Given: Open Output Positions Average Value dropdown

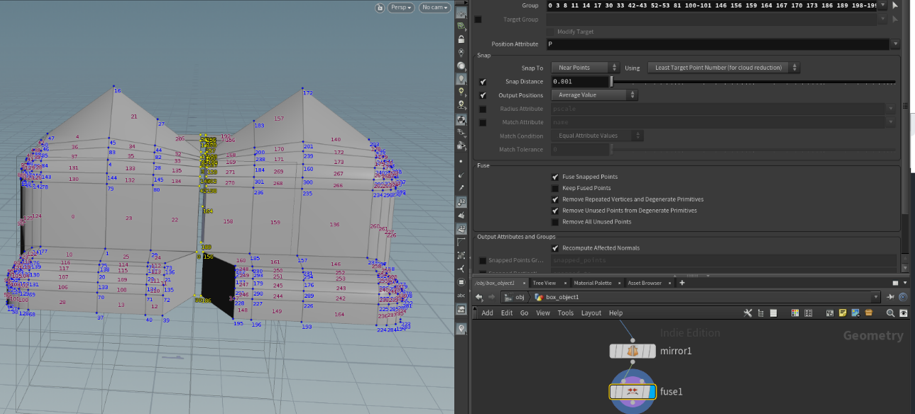Looking at the screenshot, I should [x=594, y=95].
